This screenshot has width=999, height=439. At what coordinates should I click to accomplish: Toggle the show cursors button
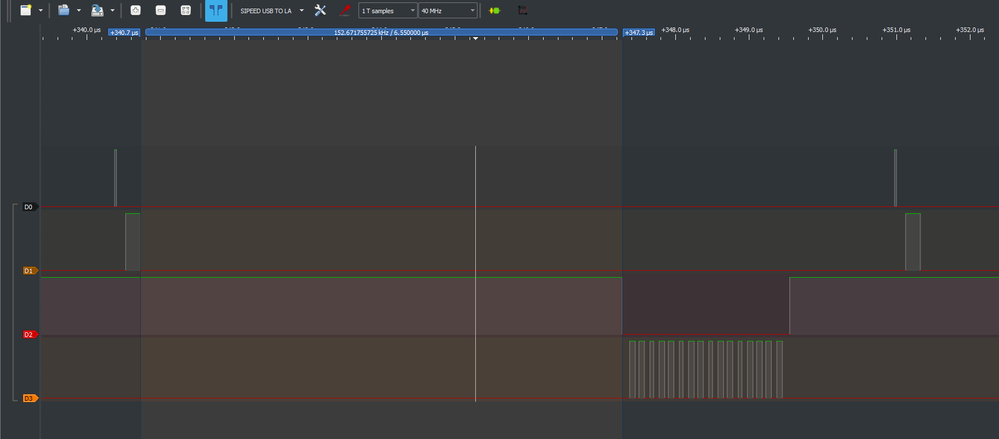(x=215, y=10)
